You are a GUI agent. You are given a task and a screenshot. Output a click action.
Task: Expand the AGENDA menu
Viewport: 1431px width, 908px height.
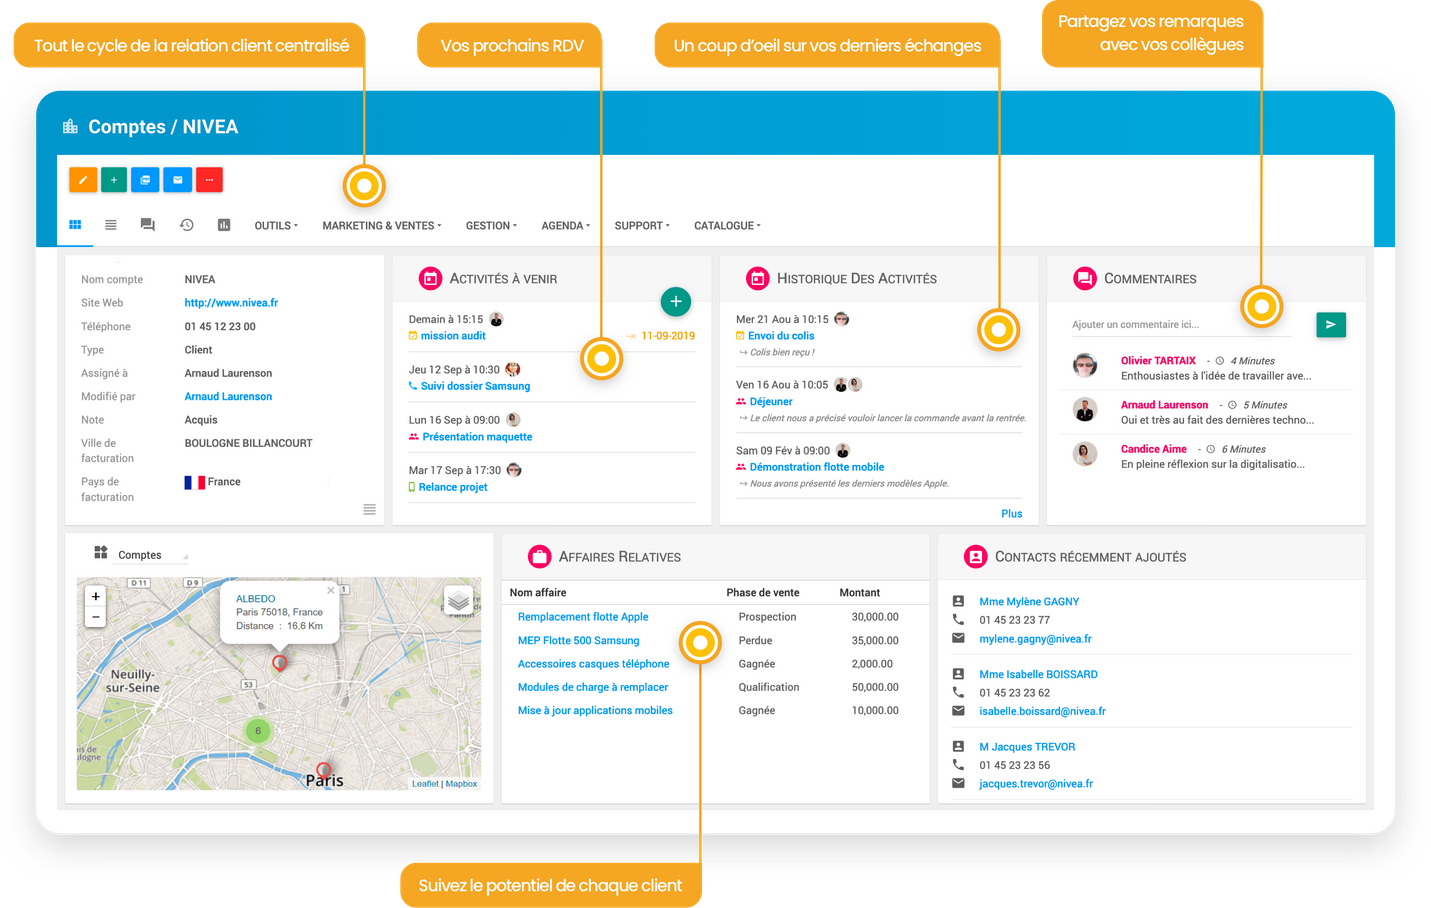point(566,226)
